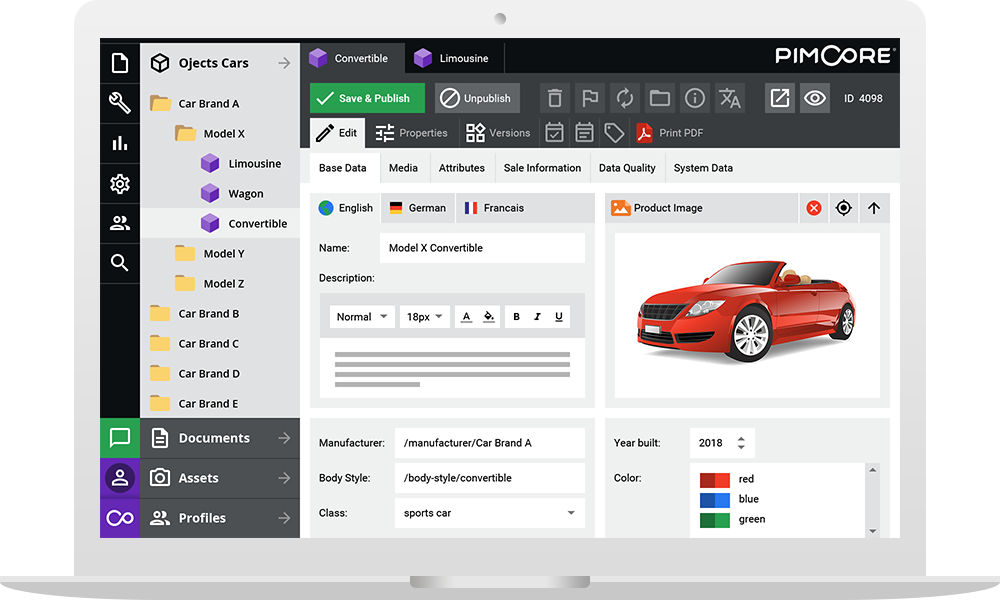Toggle underline formatting
Image resolution: width=1000 pixels, height=600 pixels.
pyautogui.click(x=559, y=317)
